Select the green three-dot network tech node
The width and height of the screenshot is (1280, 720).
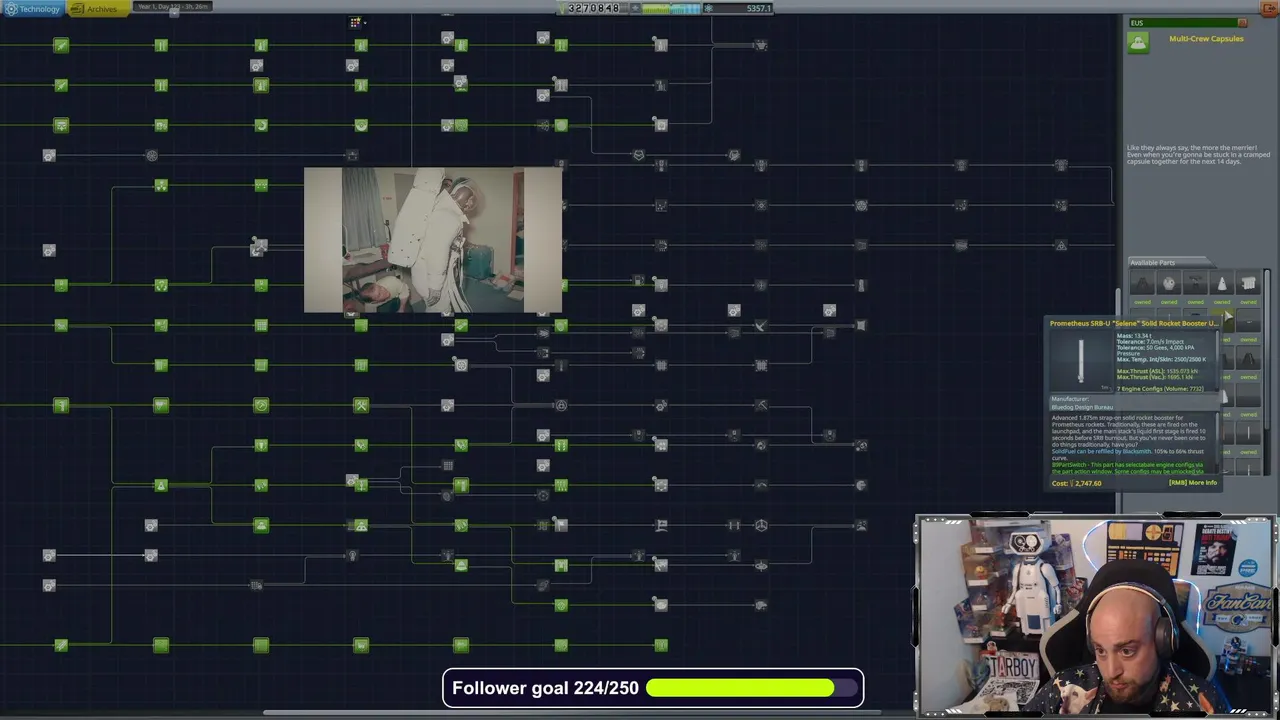coord(161,185)
